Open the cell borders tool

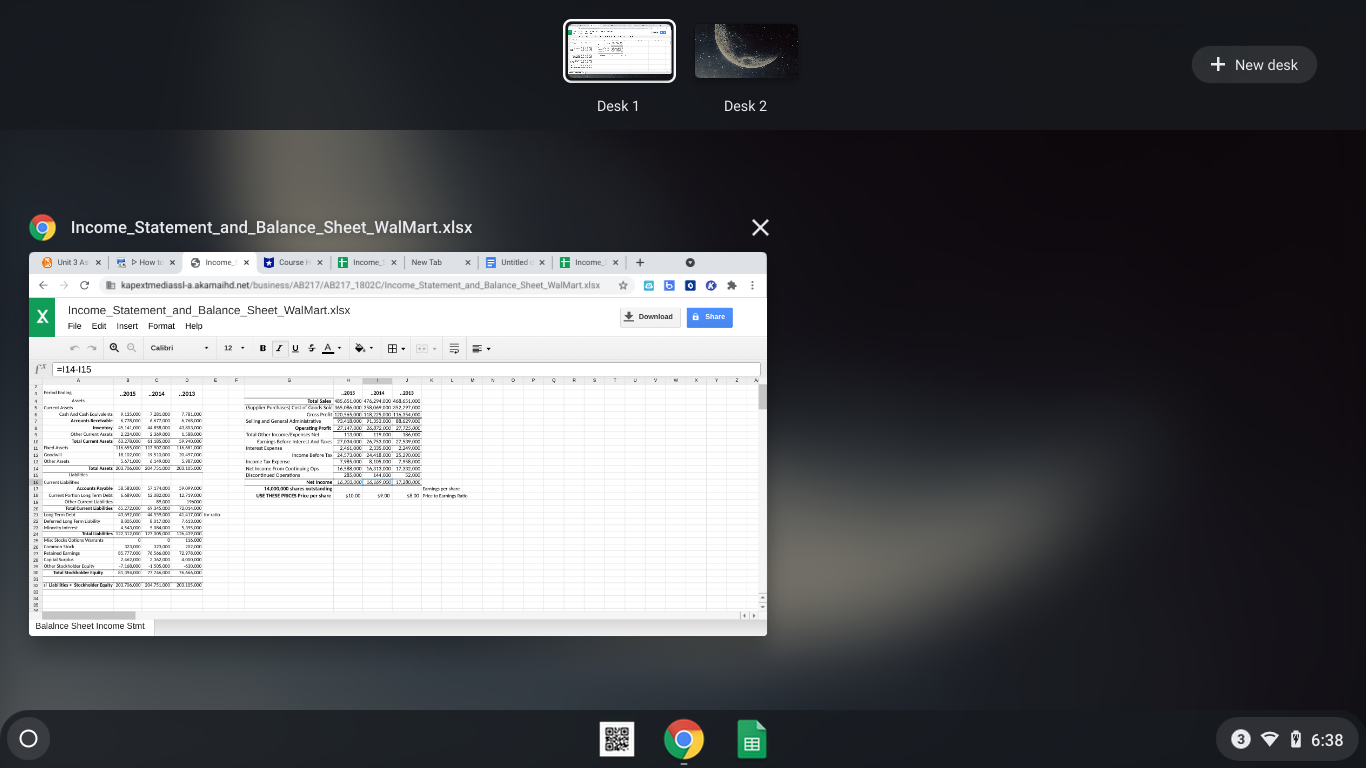tap(393, 348)
